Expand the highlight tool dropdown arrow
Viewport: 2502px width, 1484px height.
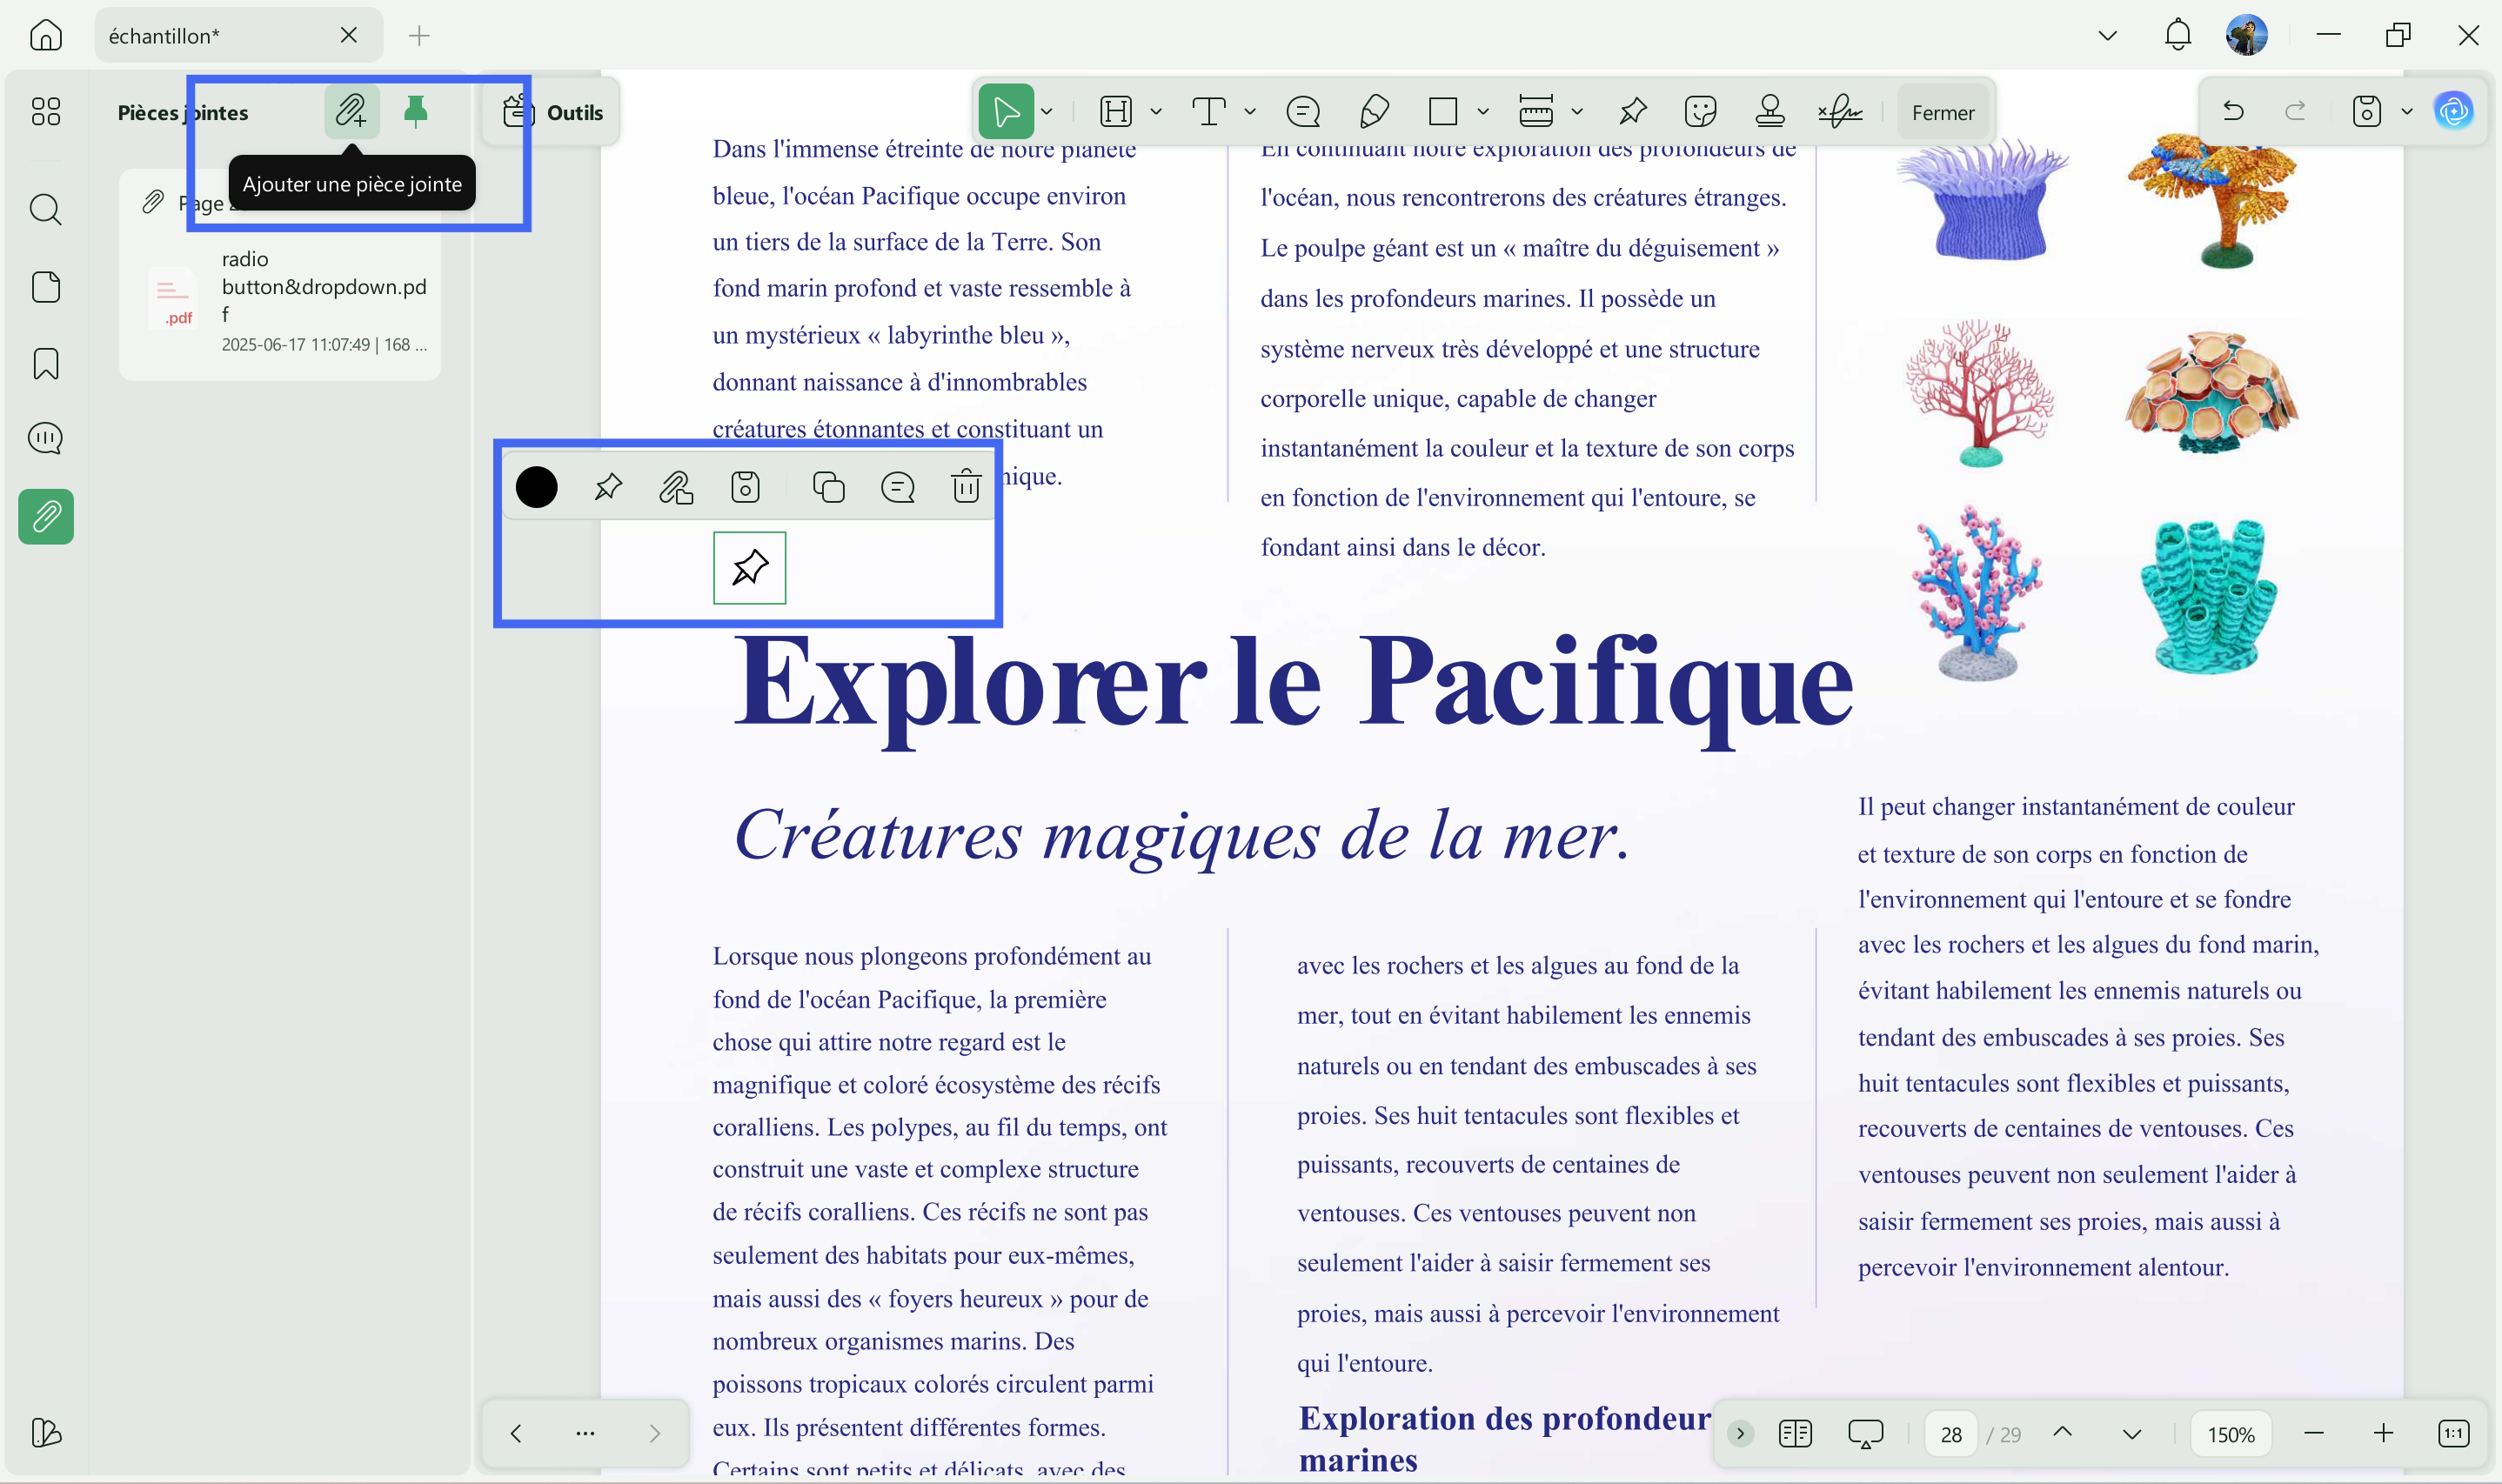1156,112
